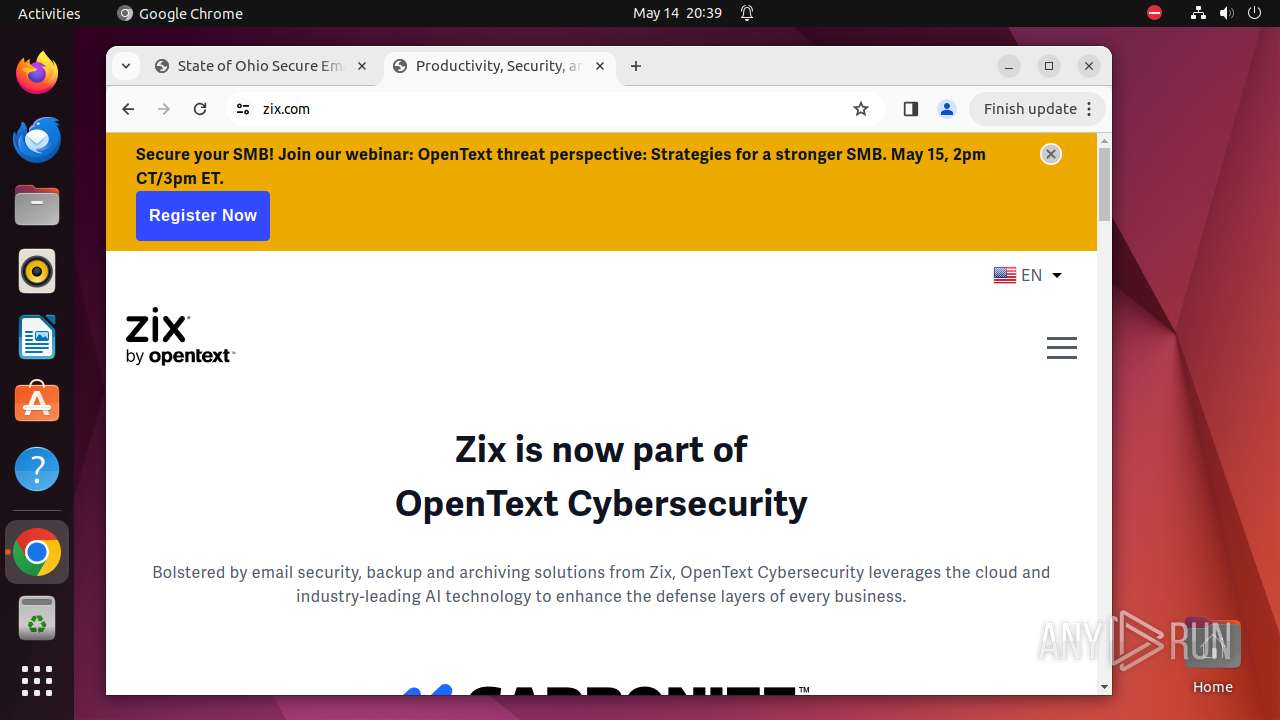Image resolution: width=1280 pixels, height=720 pixels.
Task: Click the red do-not-disturb tray icon
Action: pos(1154,13)
